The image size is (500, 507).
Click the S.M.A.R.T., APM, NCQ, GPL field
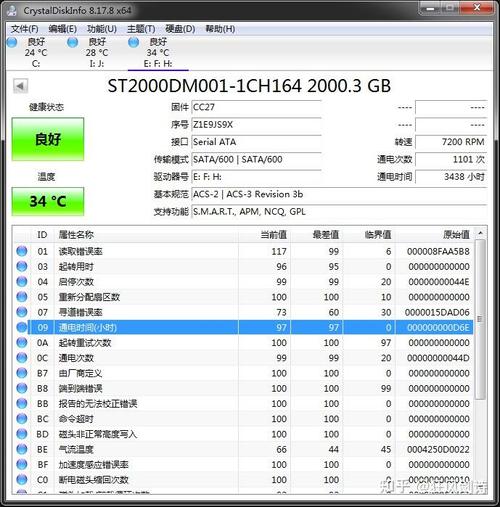(x=339, y=211)
